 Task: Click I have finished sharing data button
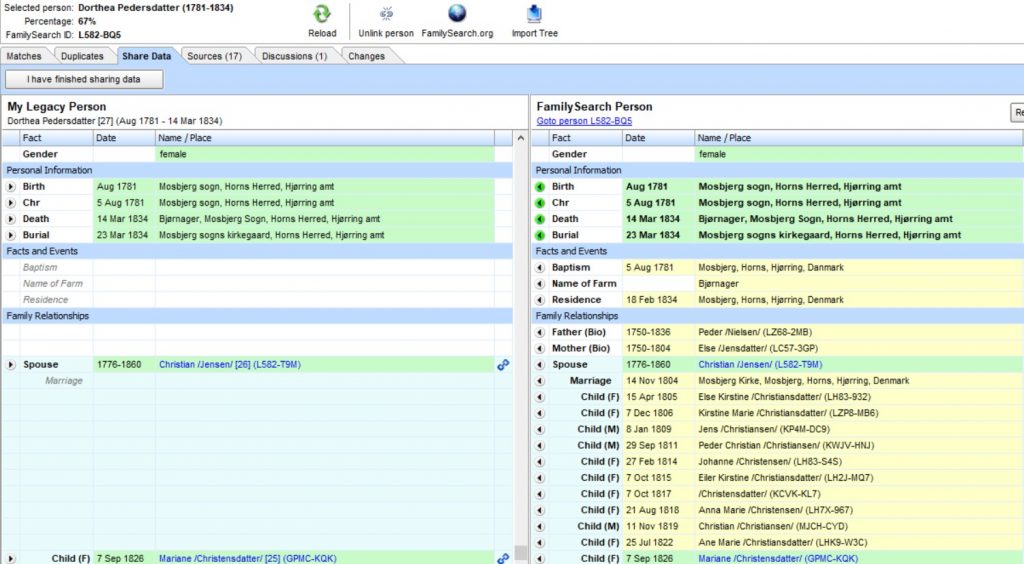84,79
